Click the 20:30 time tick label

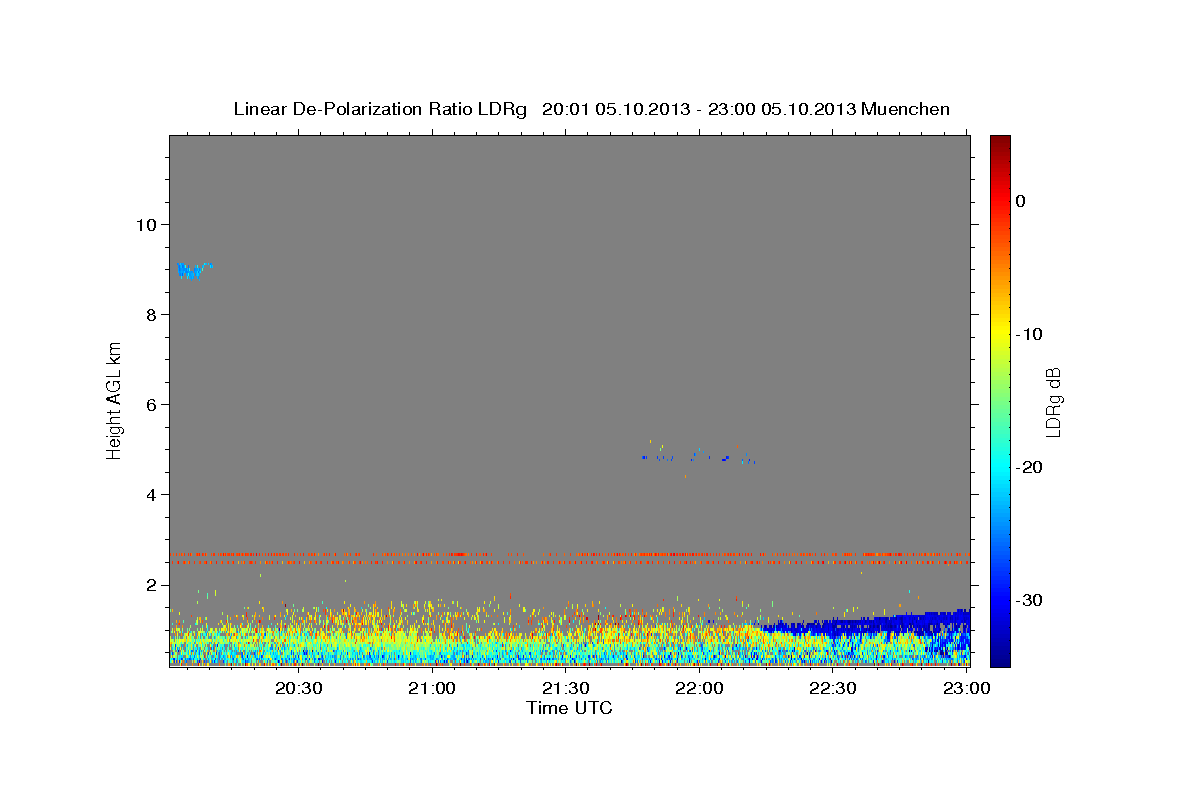(299, 689)
